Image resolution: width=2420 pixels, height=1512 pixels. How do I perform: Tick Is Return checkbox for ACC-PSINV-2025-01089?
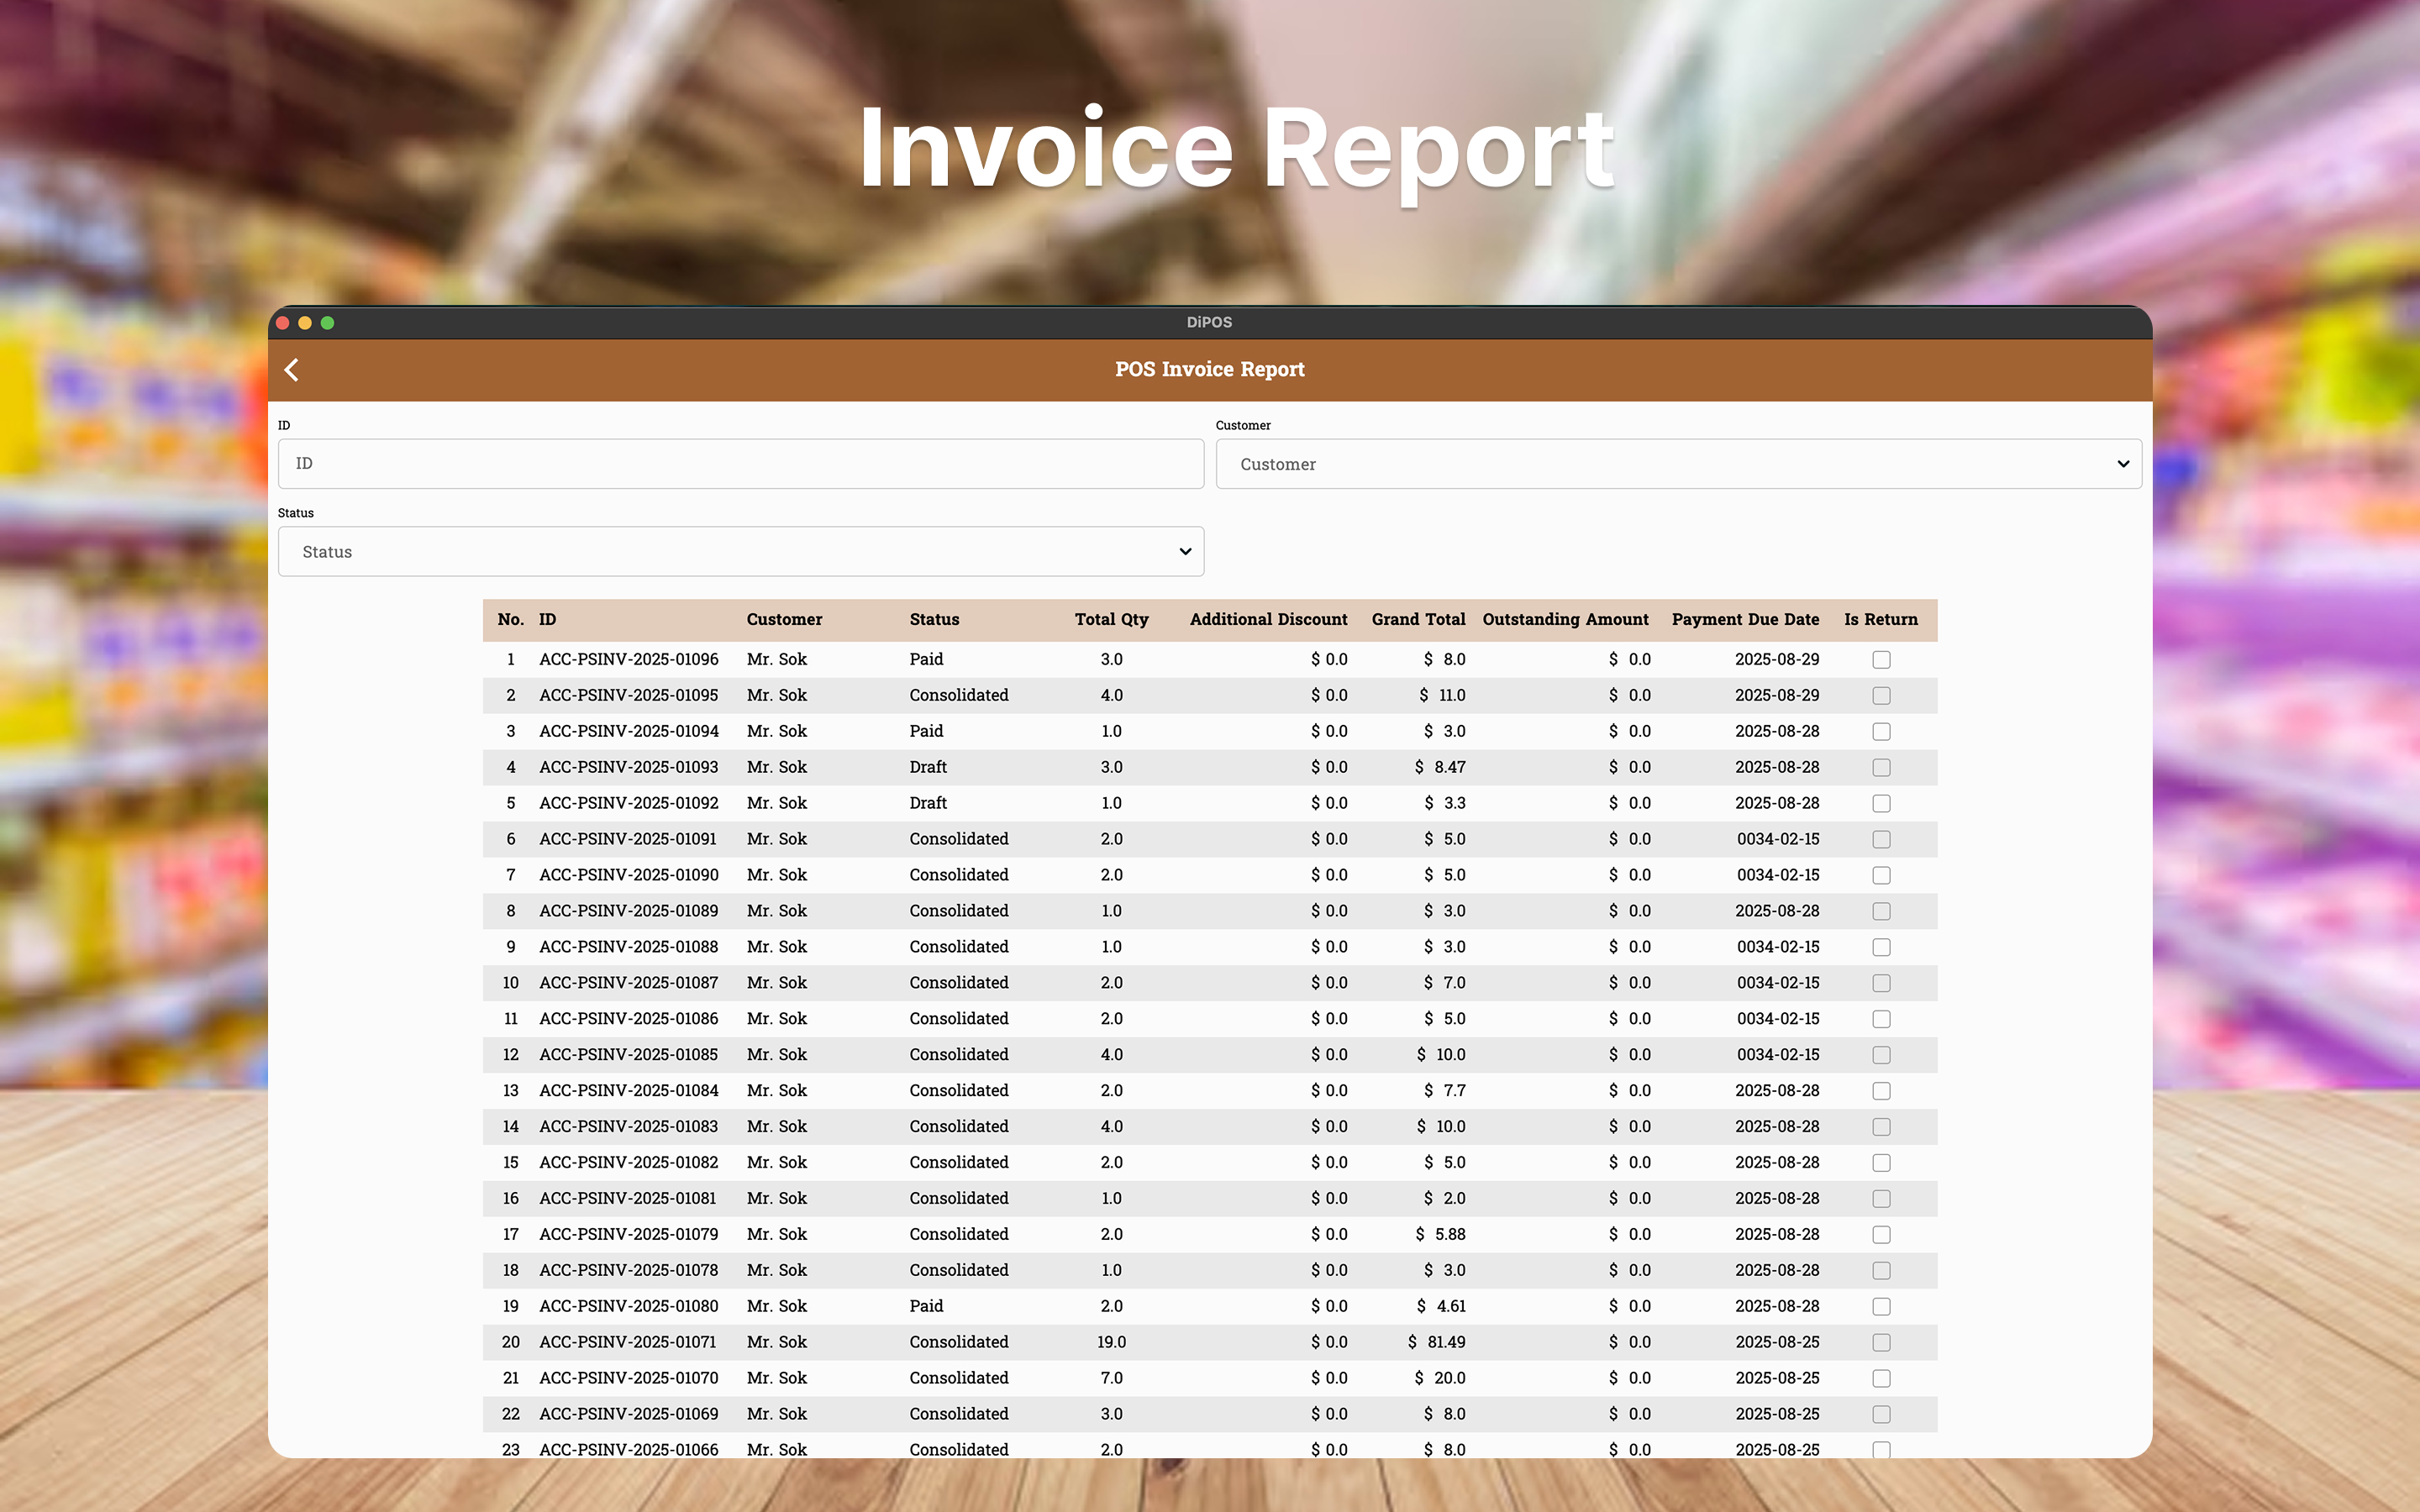click(1881, 912)
